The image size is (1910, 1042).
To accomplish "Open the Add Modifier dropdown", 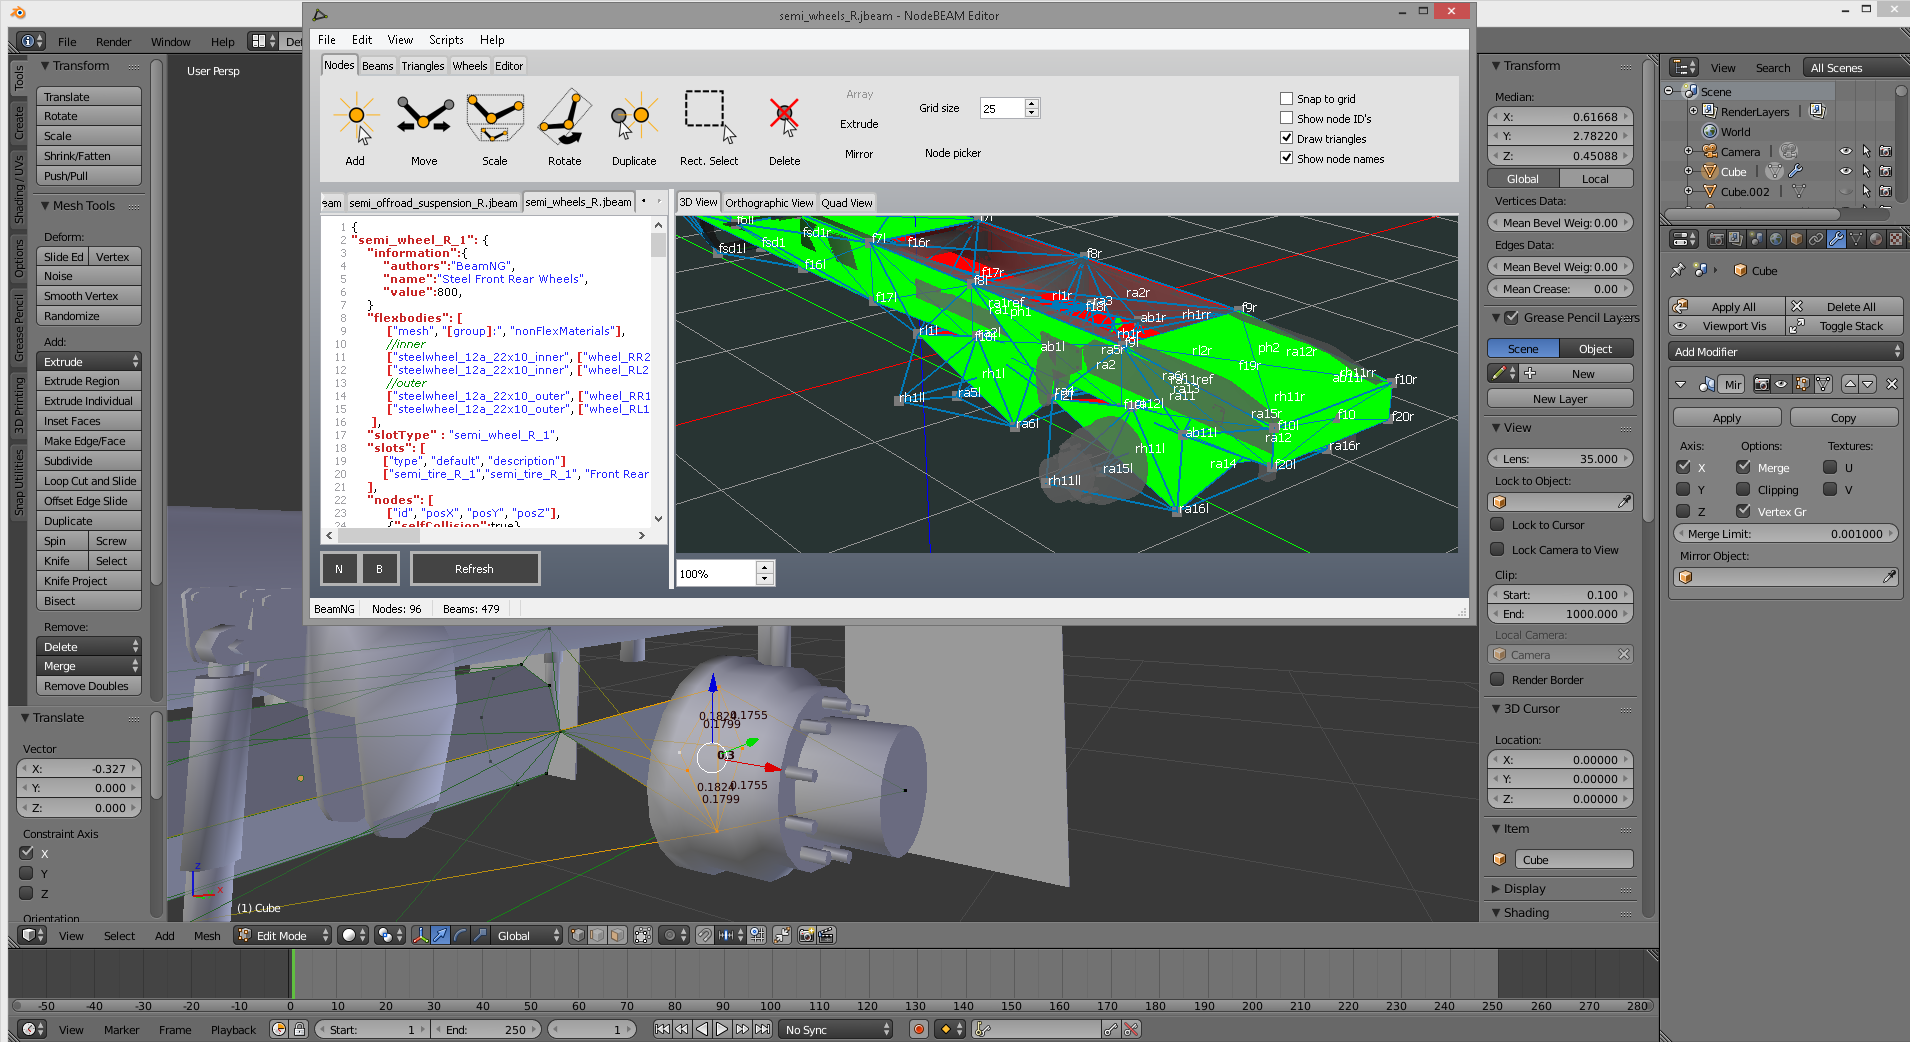I will pos(1786,352).
